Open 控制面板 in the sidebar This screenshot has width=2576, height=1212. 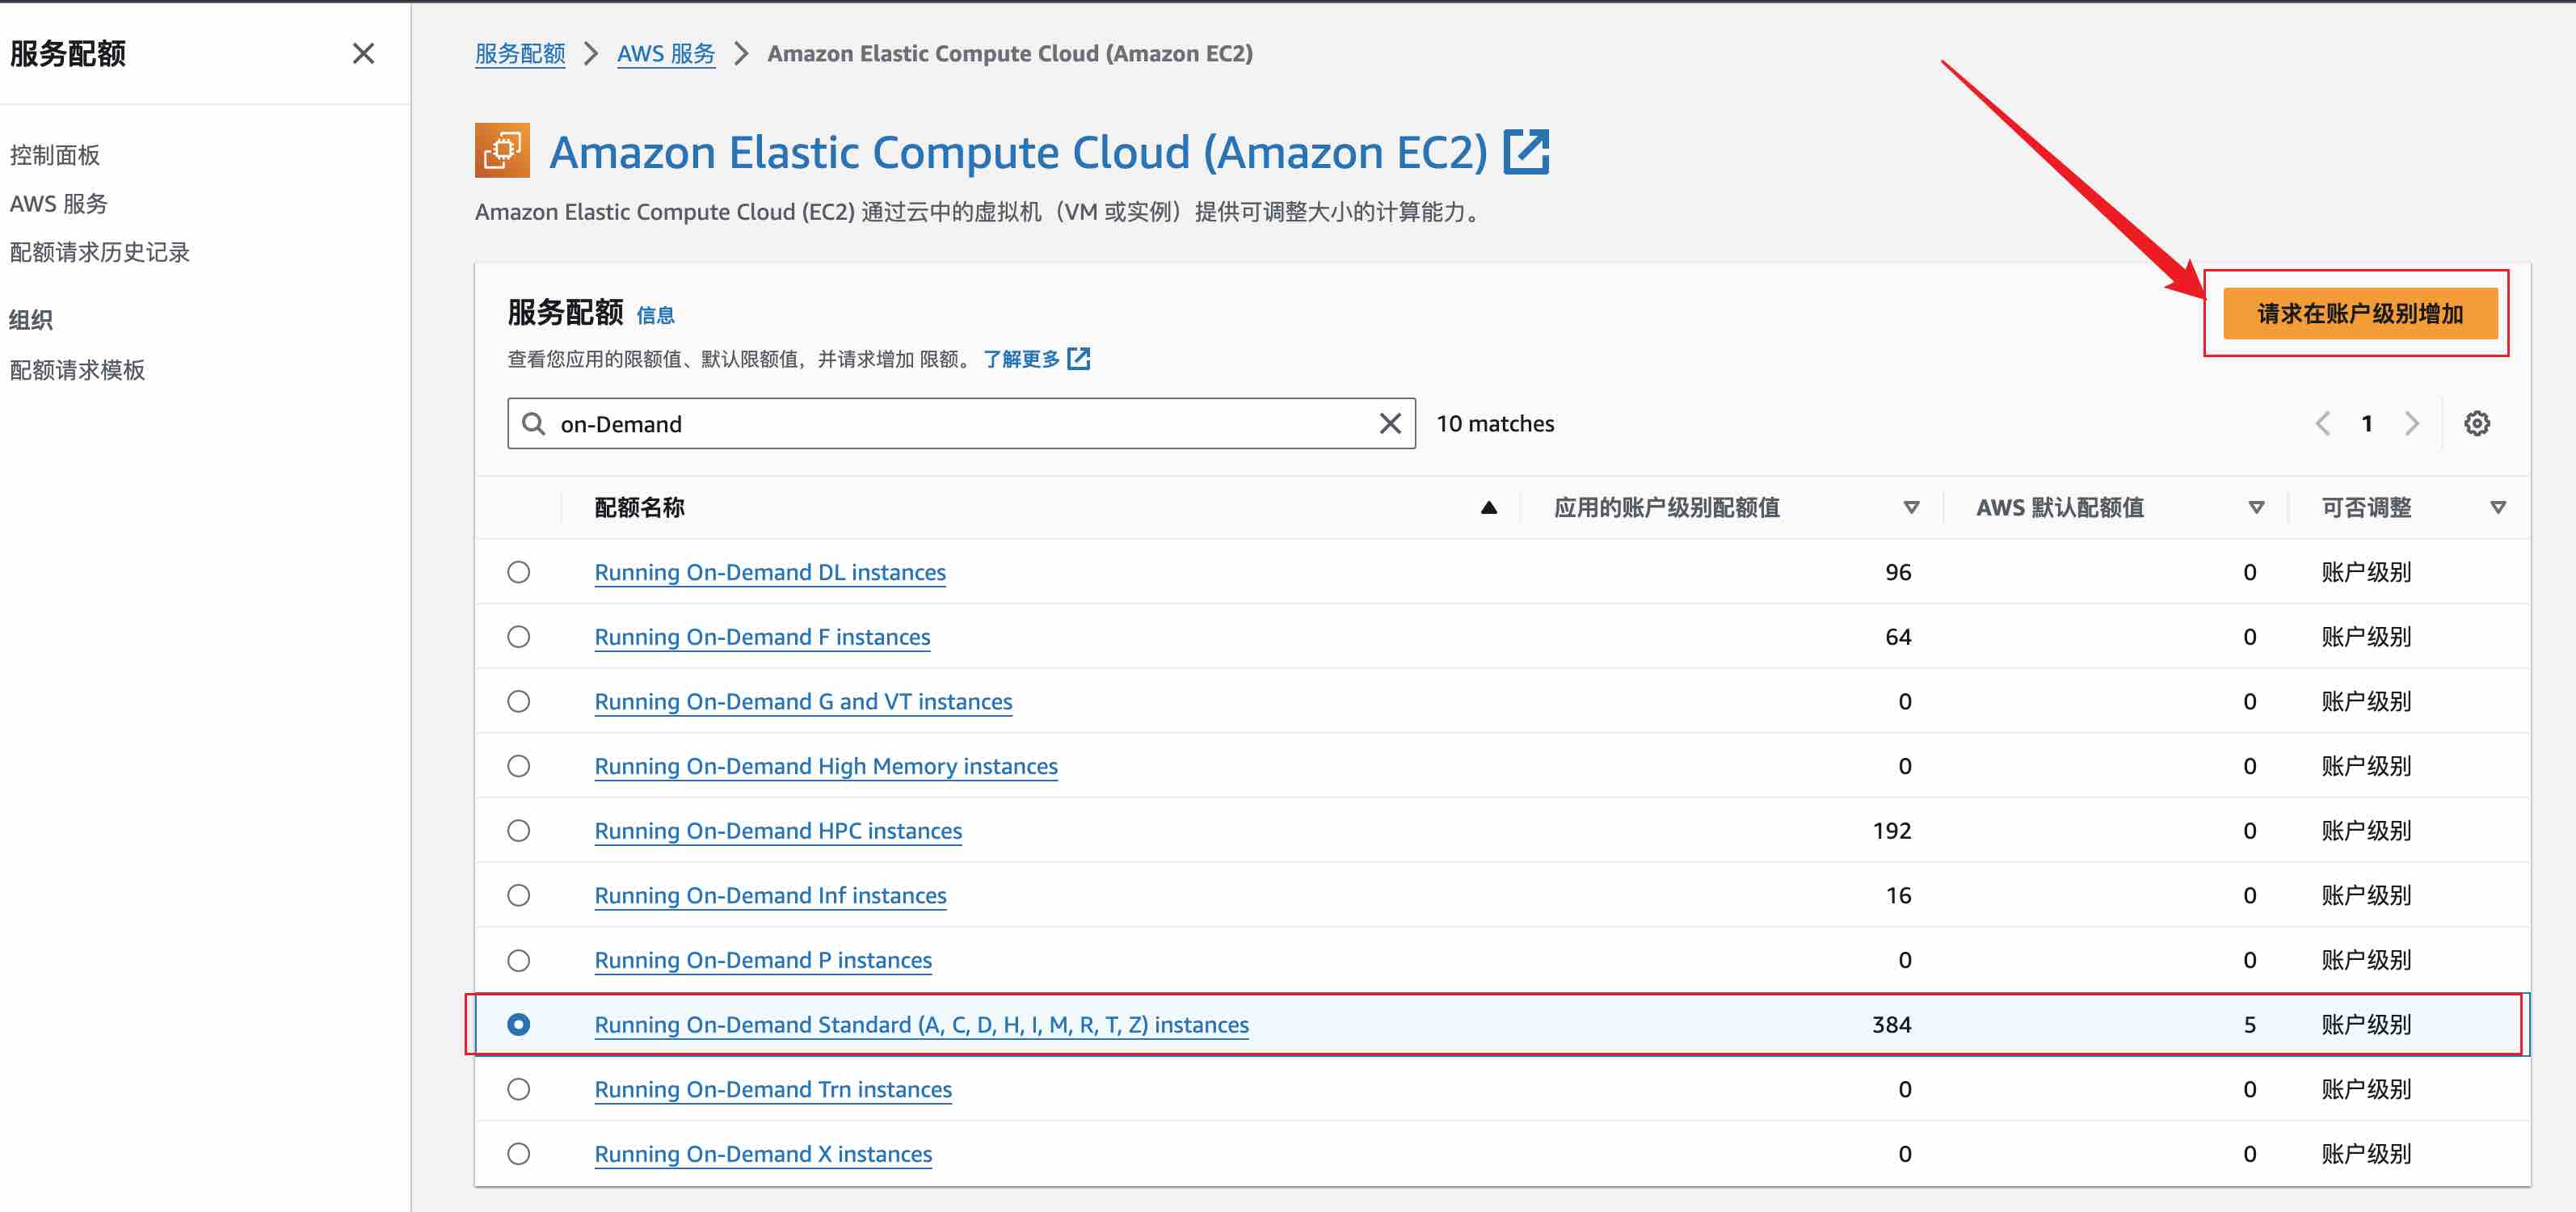coord(55,155)
